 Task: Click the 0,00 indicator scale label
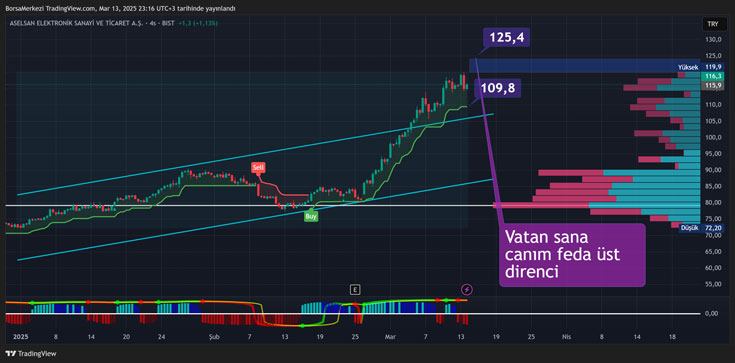(711, 313)
